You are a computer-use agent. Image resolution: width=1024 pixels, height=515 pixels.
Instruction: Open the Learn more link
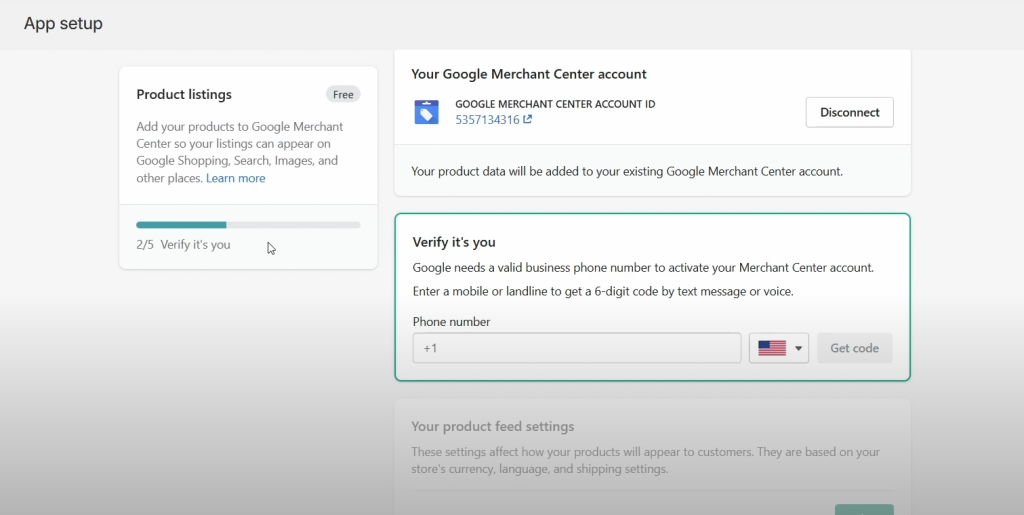(236, 178)
